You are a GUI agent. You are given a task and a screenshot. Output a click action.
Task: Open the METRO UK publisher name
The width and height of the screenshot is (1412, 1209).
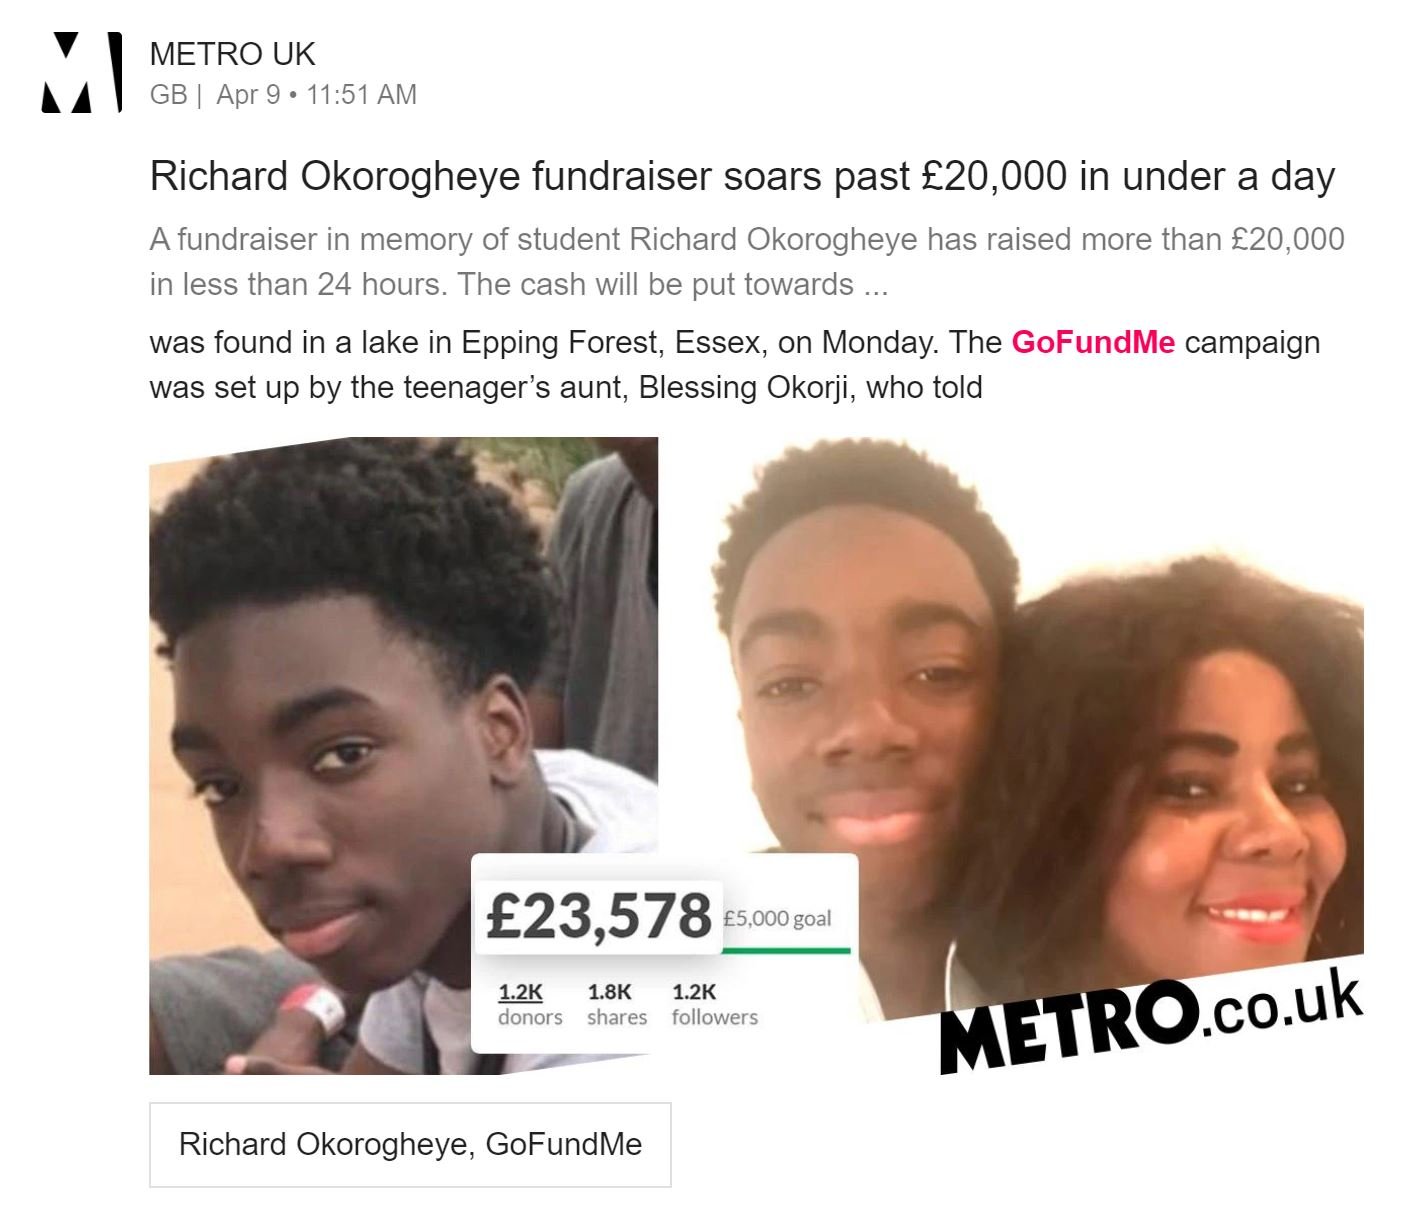pos(232,54)
